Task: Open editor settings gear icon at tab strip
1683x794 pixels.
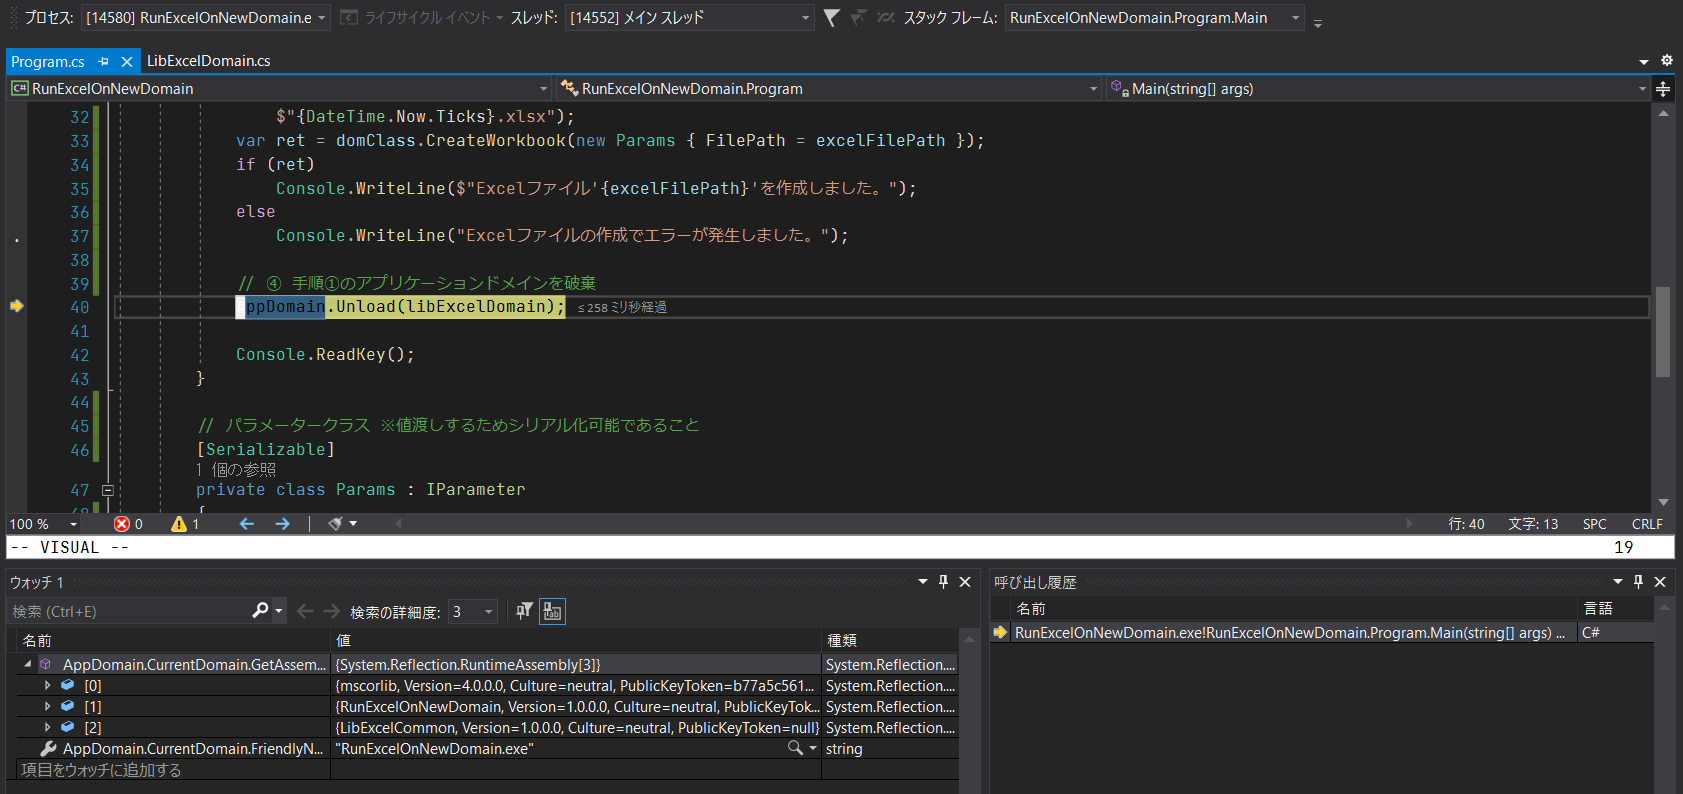Action: (x=1667, y=61)
